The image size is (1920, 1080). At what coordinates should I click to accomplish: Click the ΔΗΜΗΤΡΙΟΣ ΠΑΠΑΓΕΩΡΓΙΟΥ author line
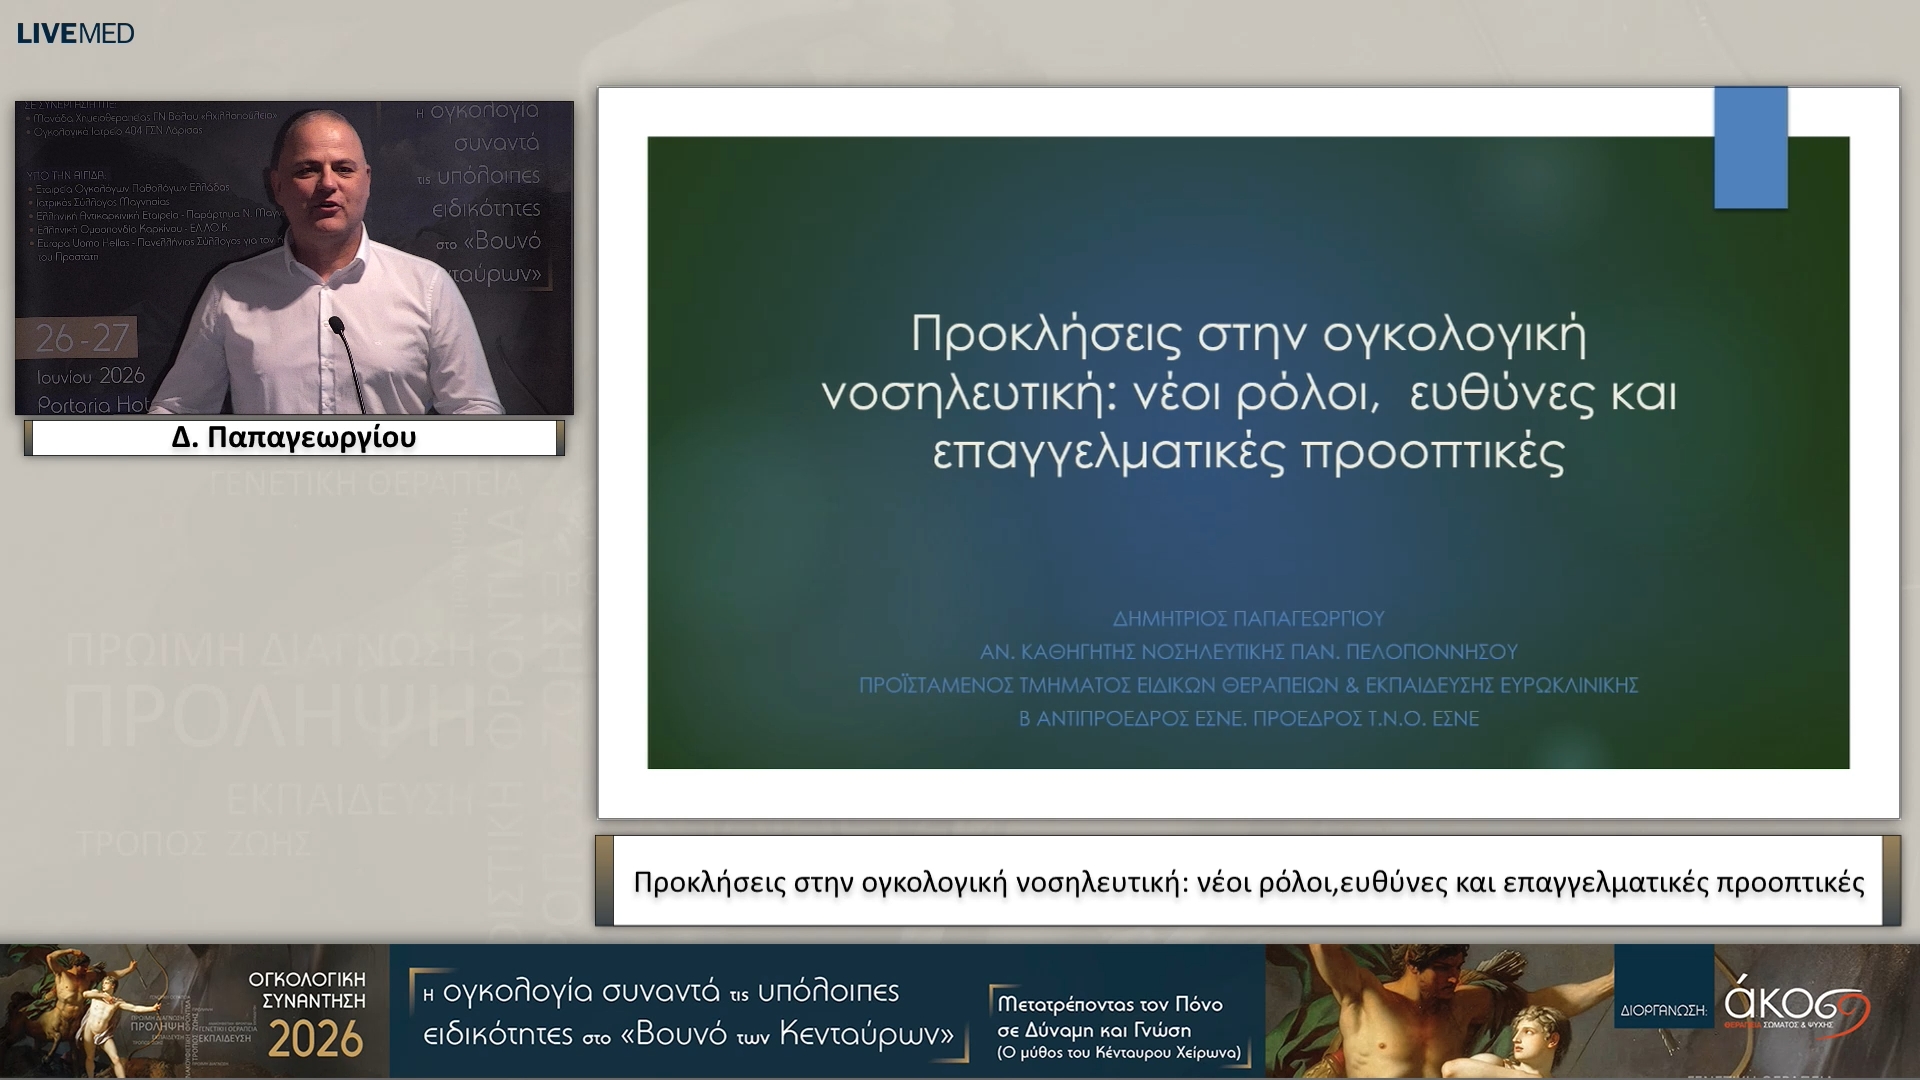click(x=1248, y=618)
